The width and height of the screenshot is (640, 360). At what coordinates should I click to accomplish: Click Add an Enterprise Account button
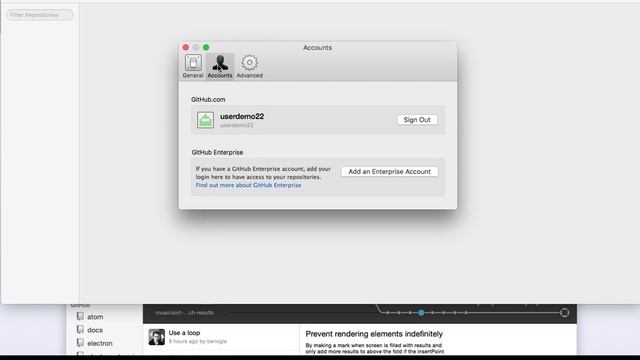tap(389, 171)
